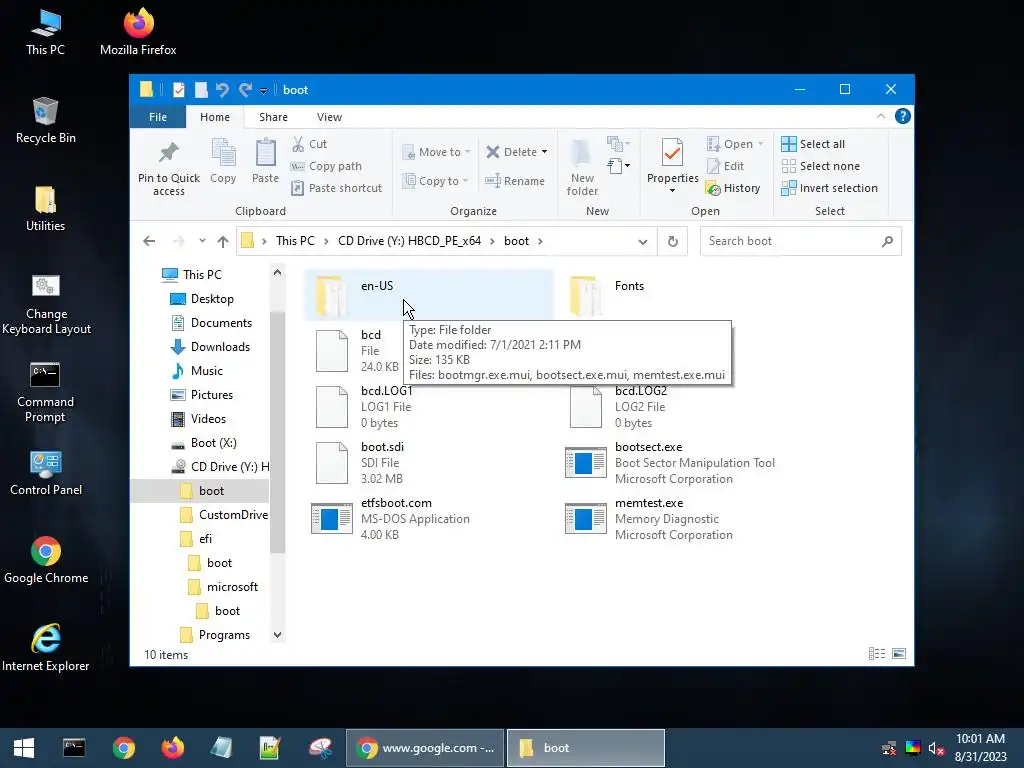Click muted volume icon in tray

[x=936, y=748]
